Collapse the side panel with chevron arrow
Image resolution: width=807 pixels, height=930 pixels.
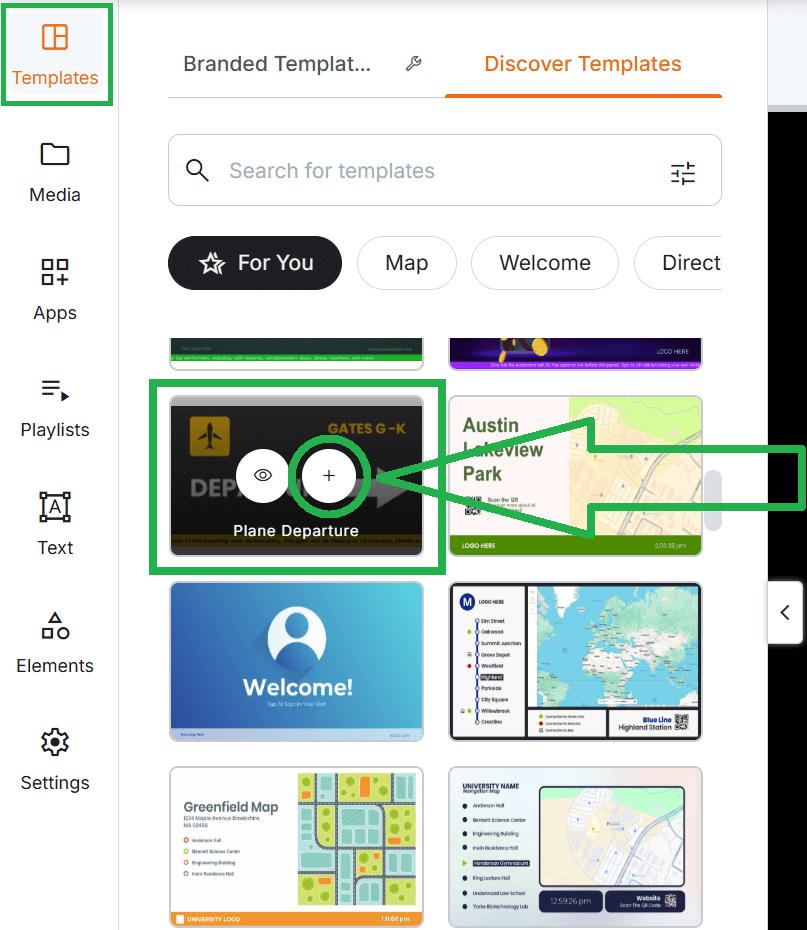click(x=785, y=613)
